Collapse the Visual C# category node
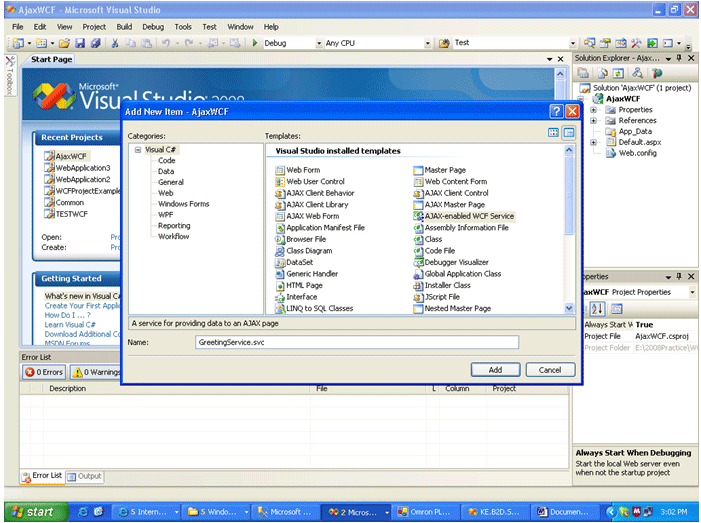The height and width of the screenshot is (523, 701). [x=138, y=150]
